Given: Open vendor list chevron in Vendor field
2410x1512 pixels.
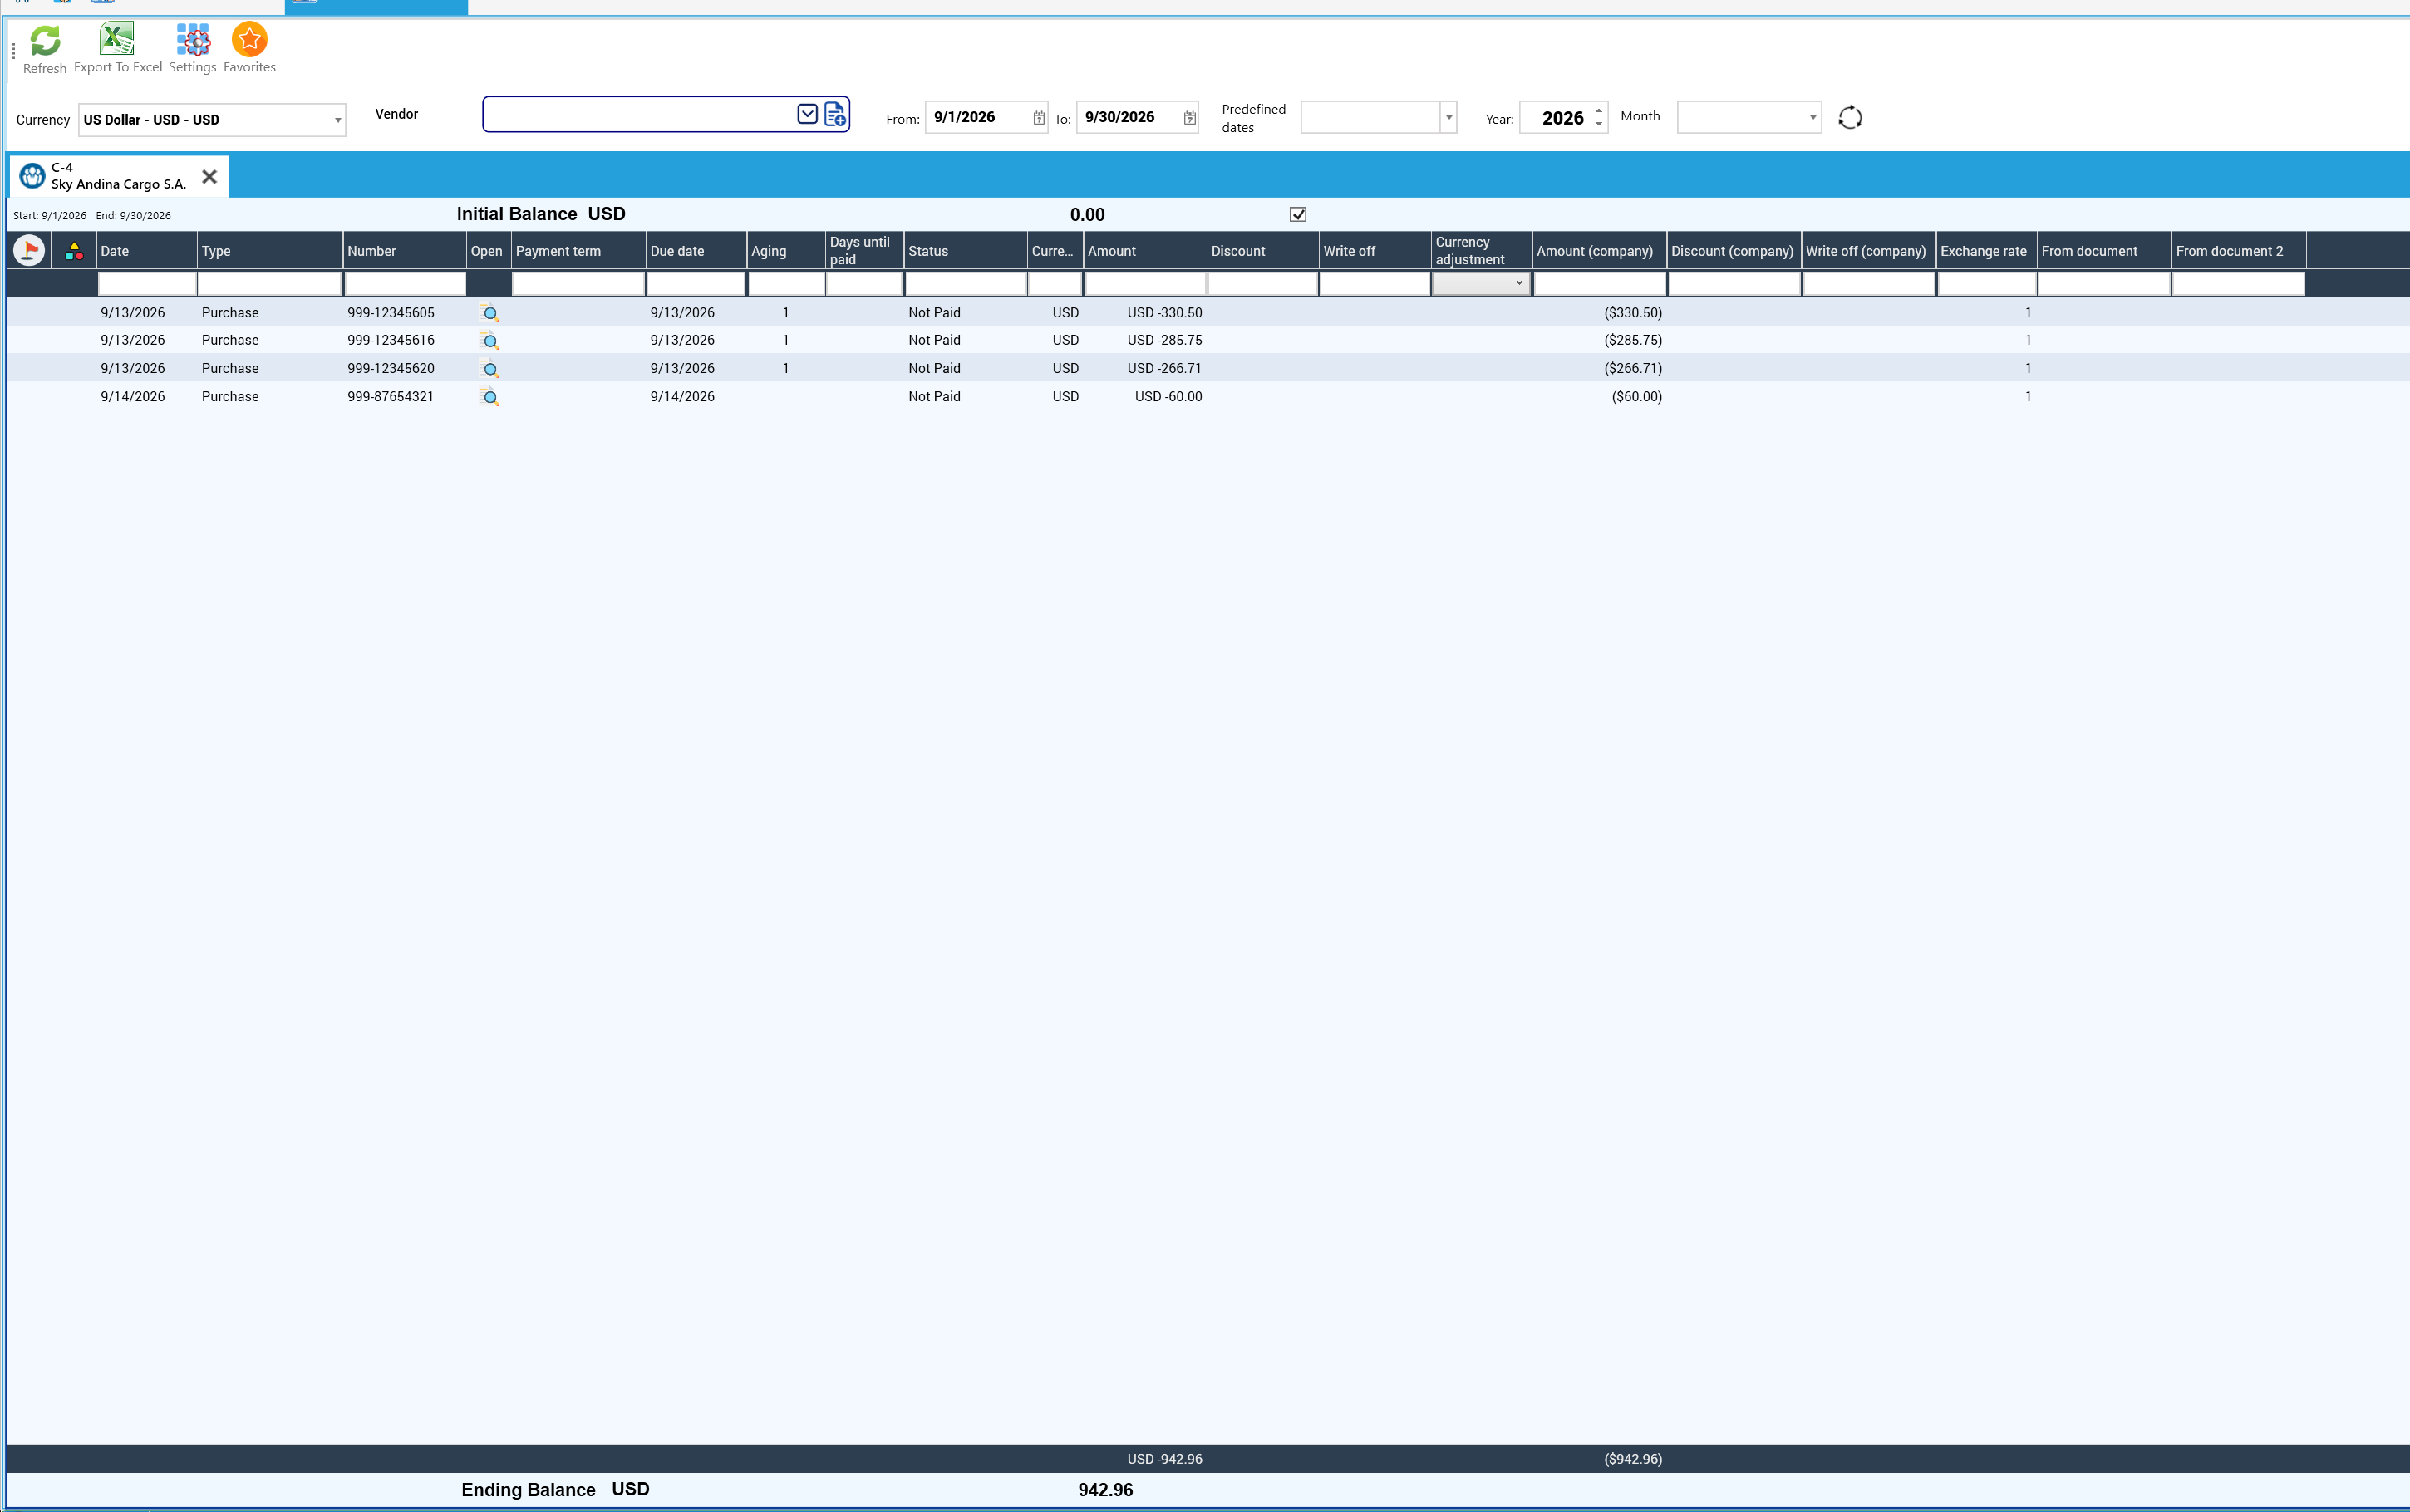Looking at the screenshot, I should tap(807, 114).
